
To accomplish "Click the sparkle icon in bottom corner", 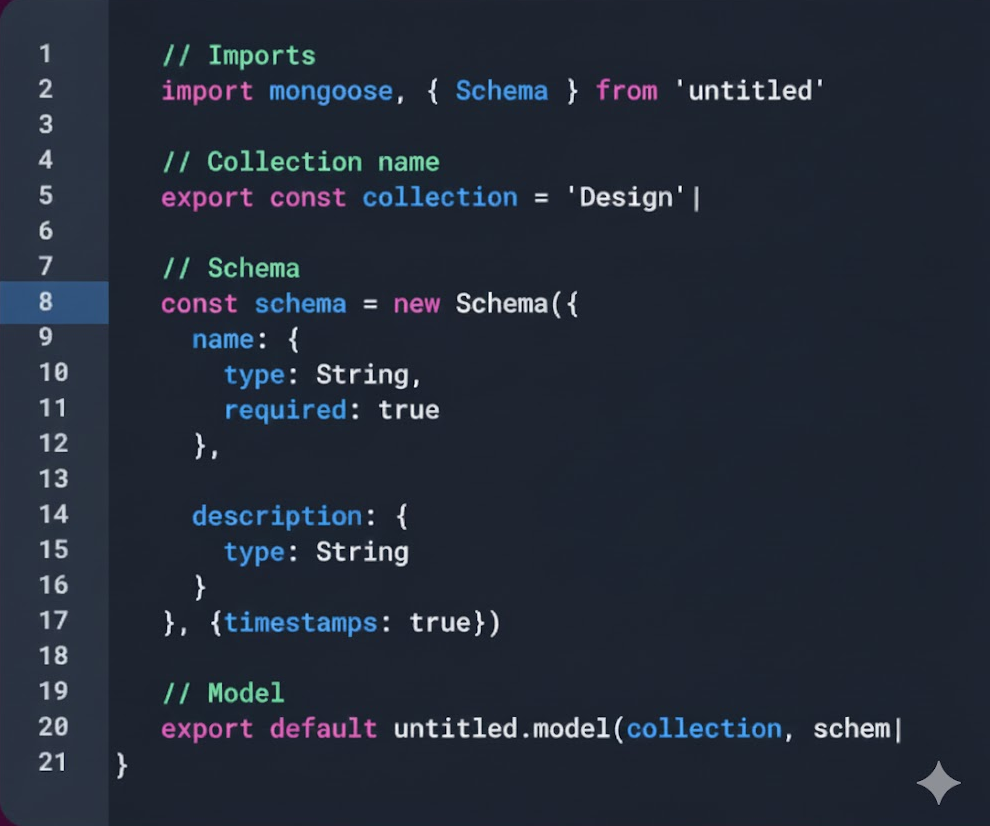I will tap(938, 783).
